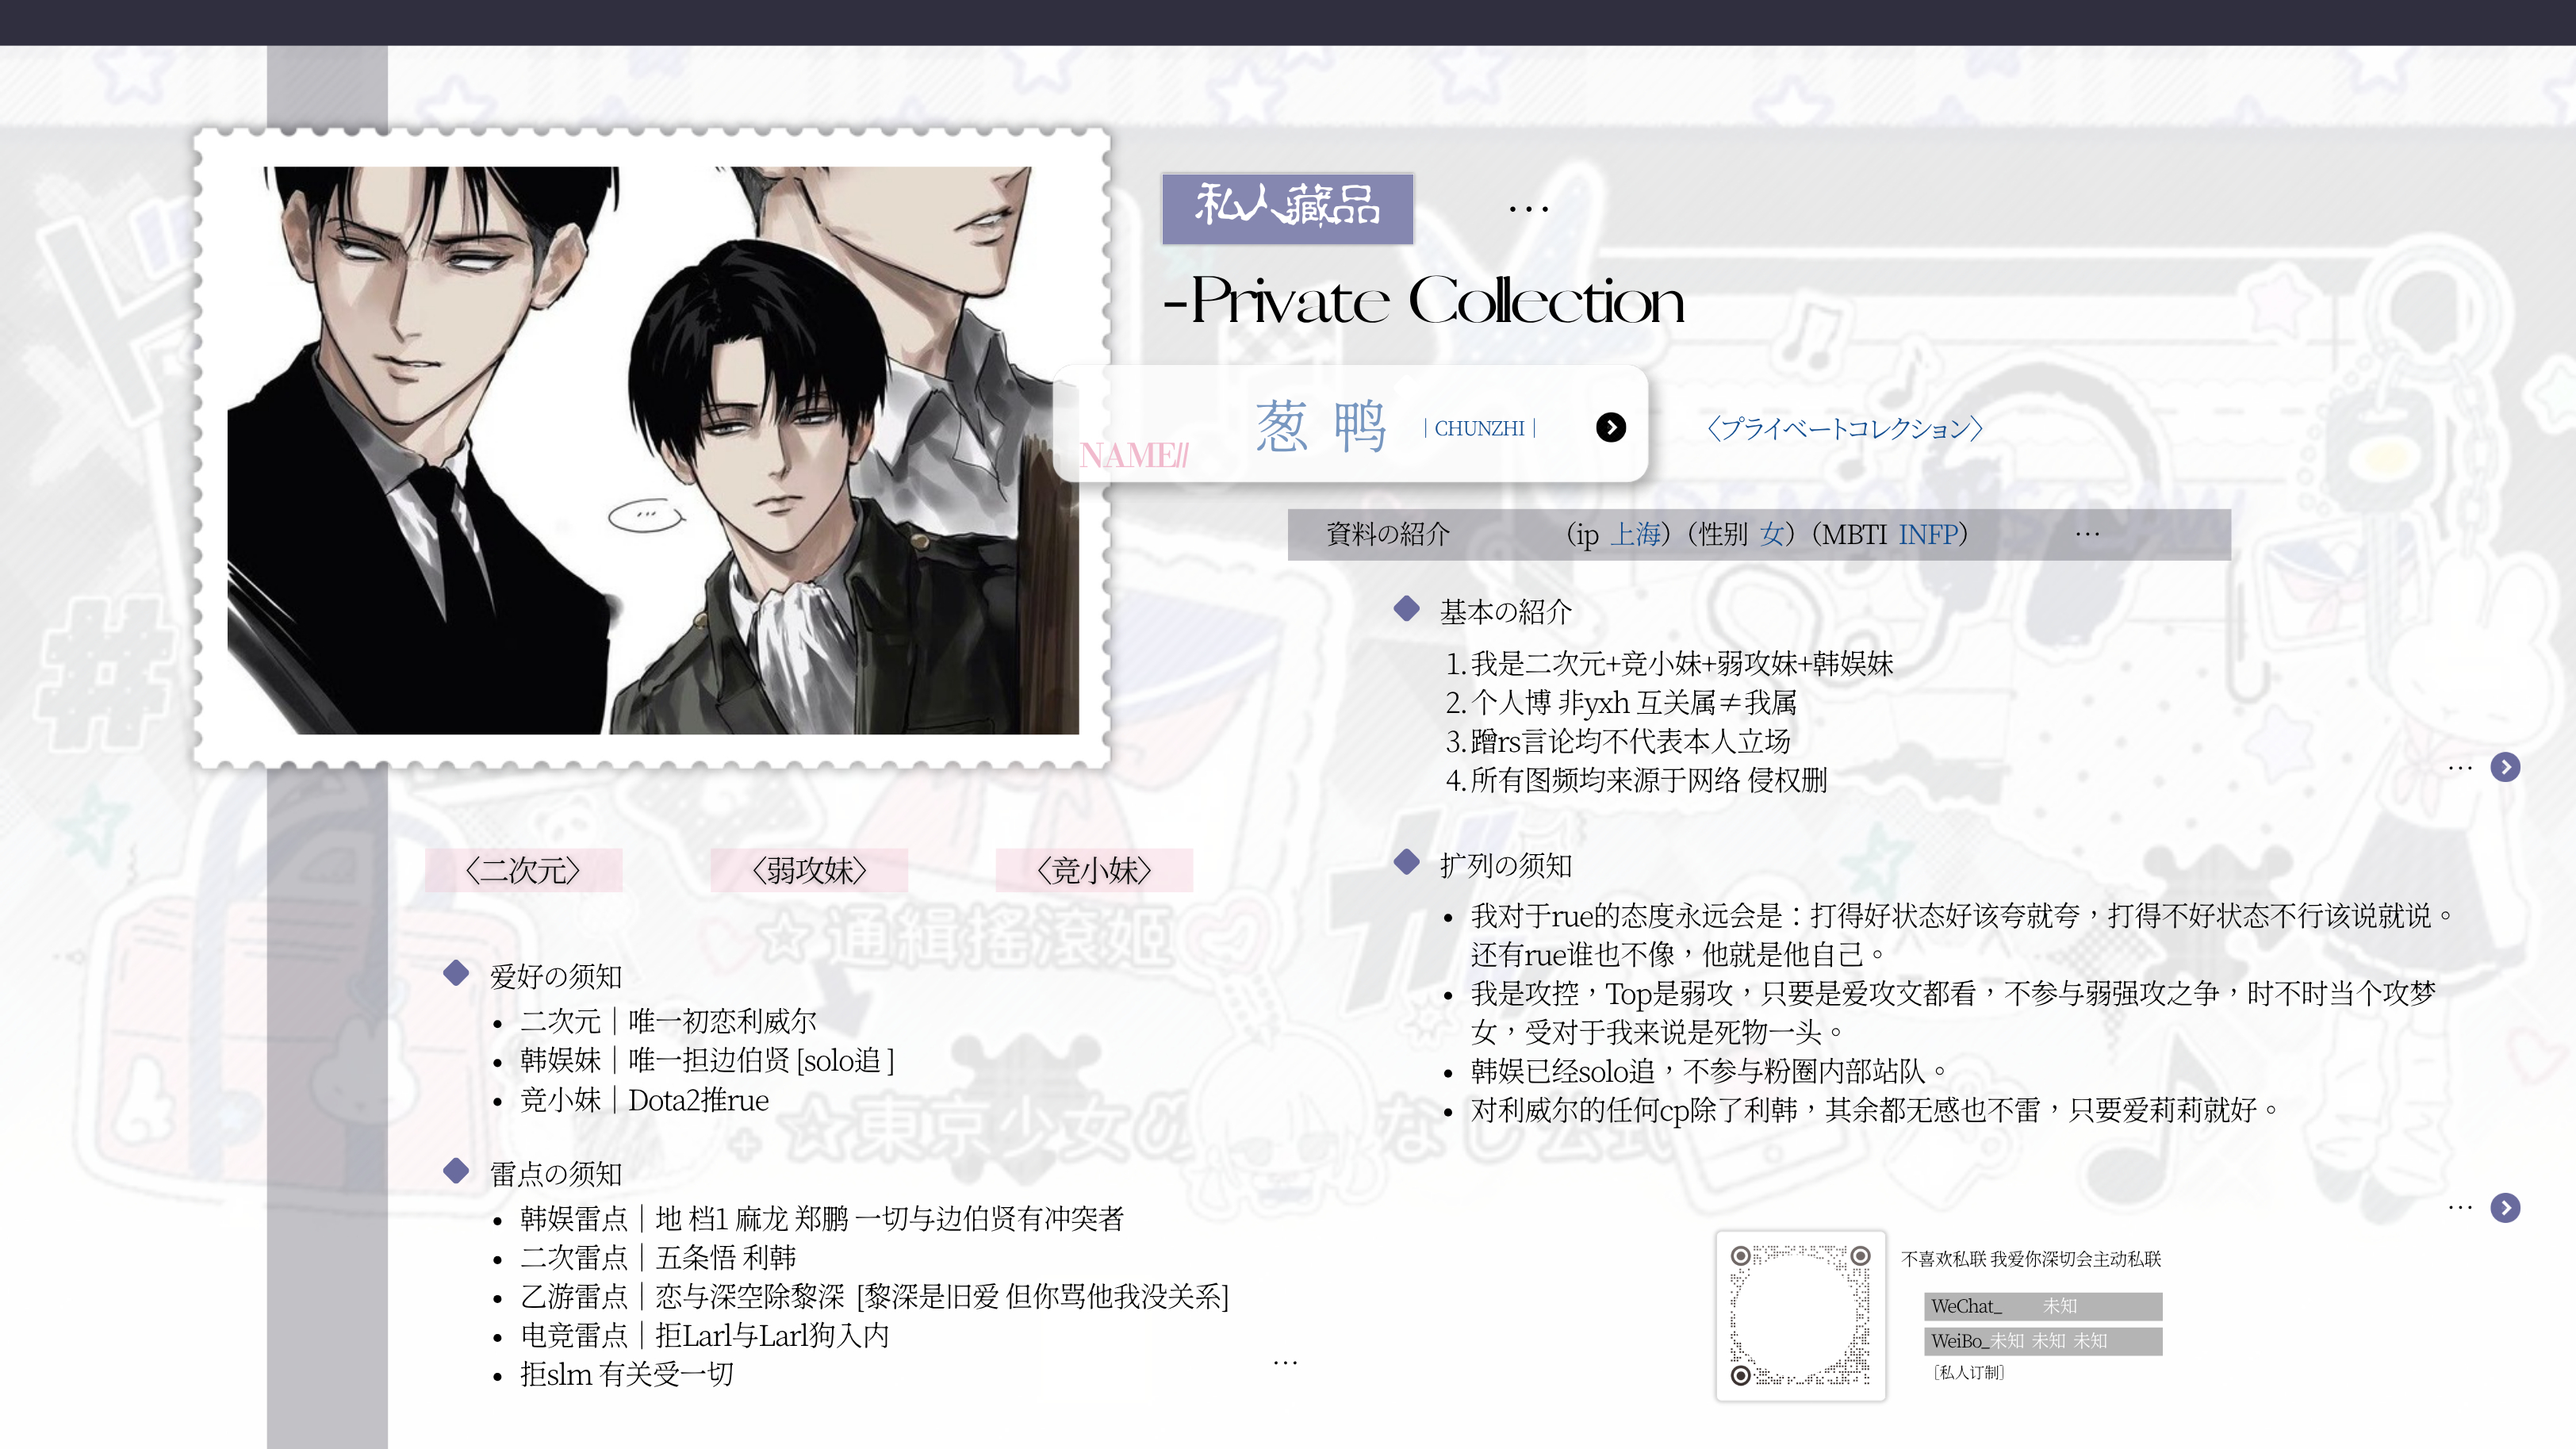This screenshot has height=1449, width=2576.
Task: Click the diamond bullet next to 爱好の须知
Action: click(x=456, y=972)
